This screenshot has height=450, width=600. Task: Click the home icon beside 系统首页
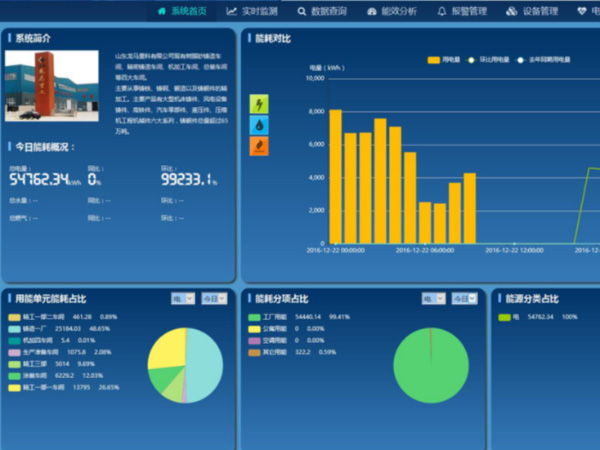point(161,12)
